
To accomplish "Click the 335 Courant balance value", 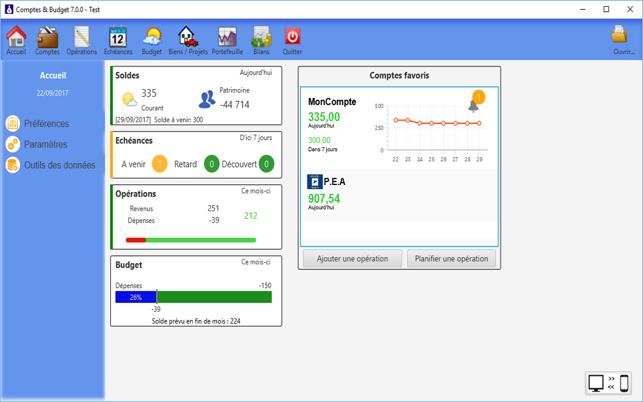I will point(149,93).
